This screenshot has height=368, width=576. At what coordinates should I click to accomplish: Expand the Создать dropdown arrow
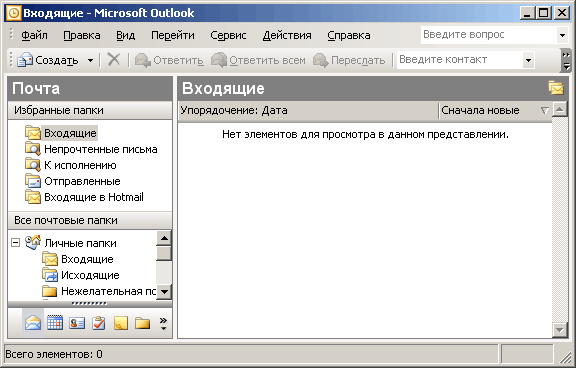pyautogui.click(x=90, y=60)
